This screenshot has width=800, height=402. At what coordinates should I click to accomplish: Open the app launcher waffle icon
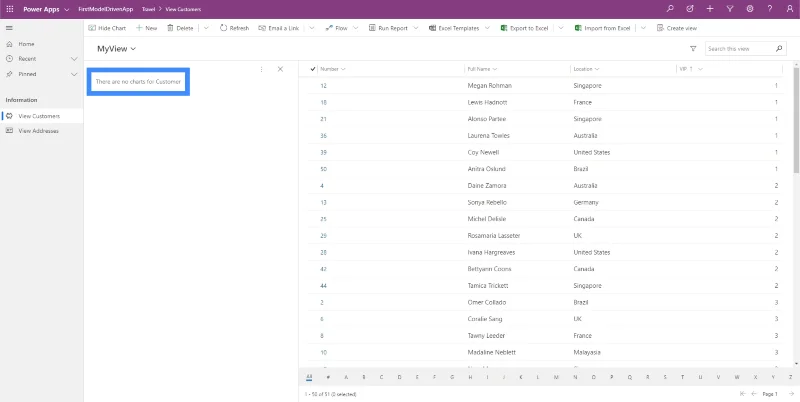[10, 9]
